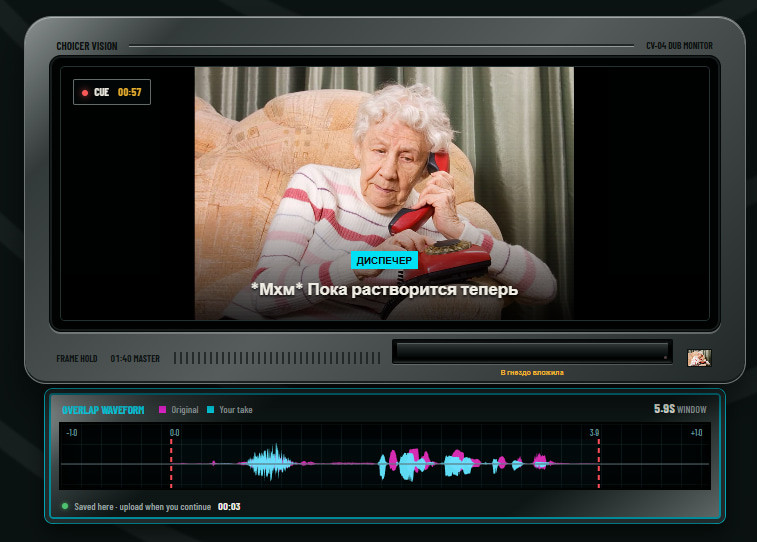Click the 00:03 take duration
Viewport: 757px width, 542px height.
point(229,507)
